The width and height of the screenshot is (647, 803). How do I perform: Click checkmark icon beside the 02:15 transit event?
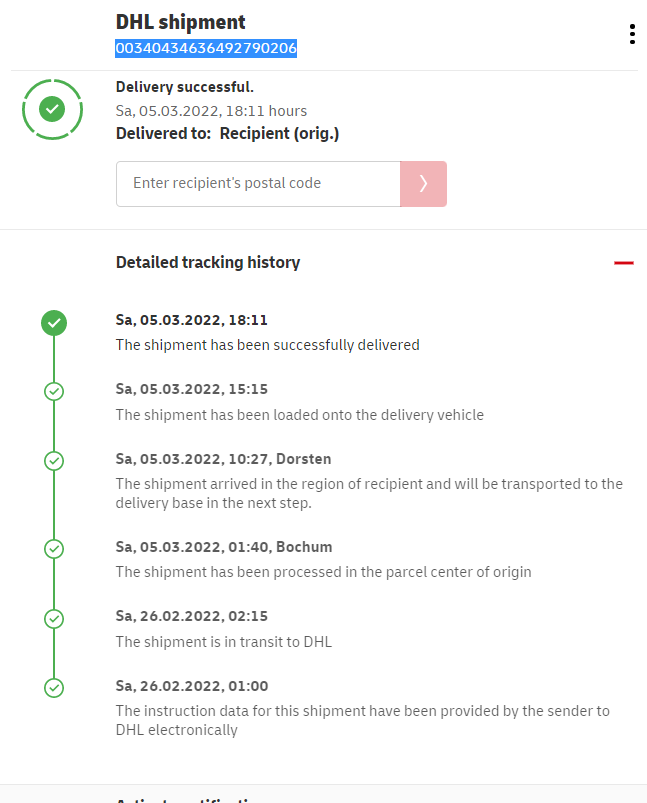pyautogui.click(x=54, y=618)
